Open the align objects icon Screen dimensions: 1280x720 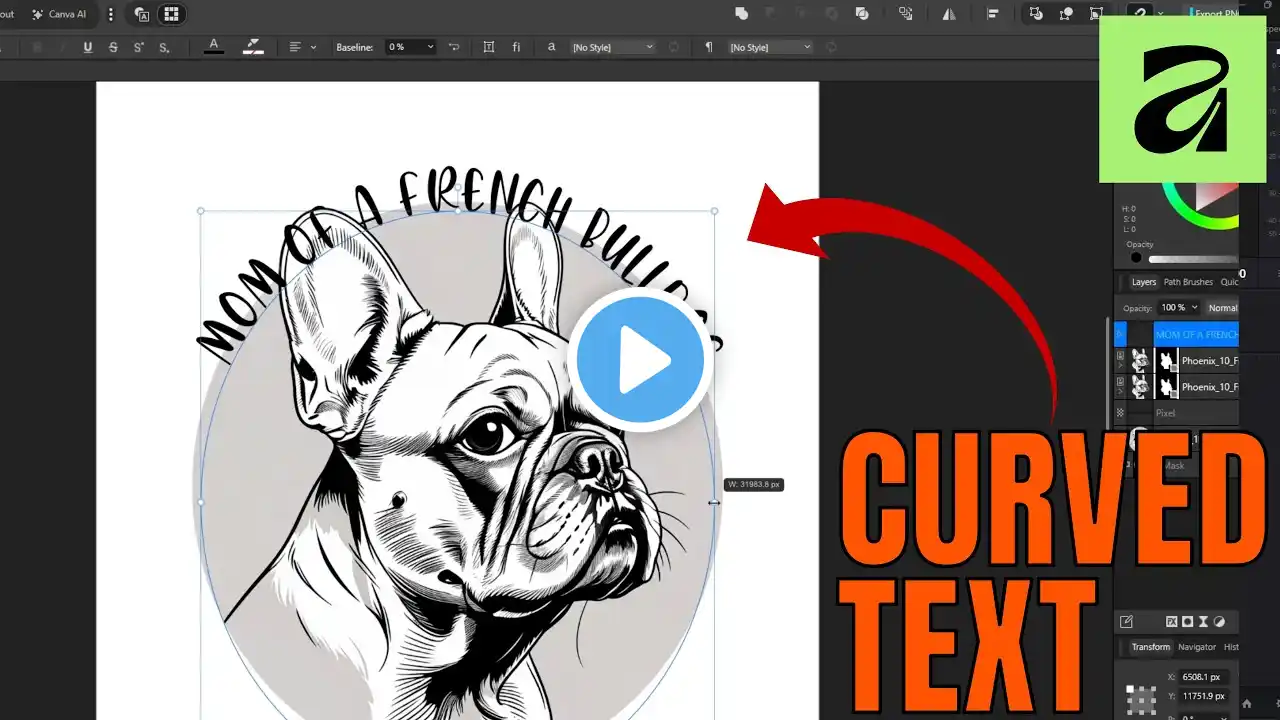(993, 14)
